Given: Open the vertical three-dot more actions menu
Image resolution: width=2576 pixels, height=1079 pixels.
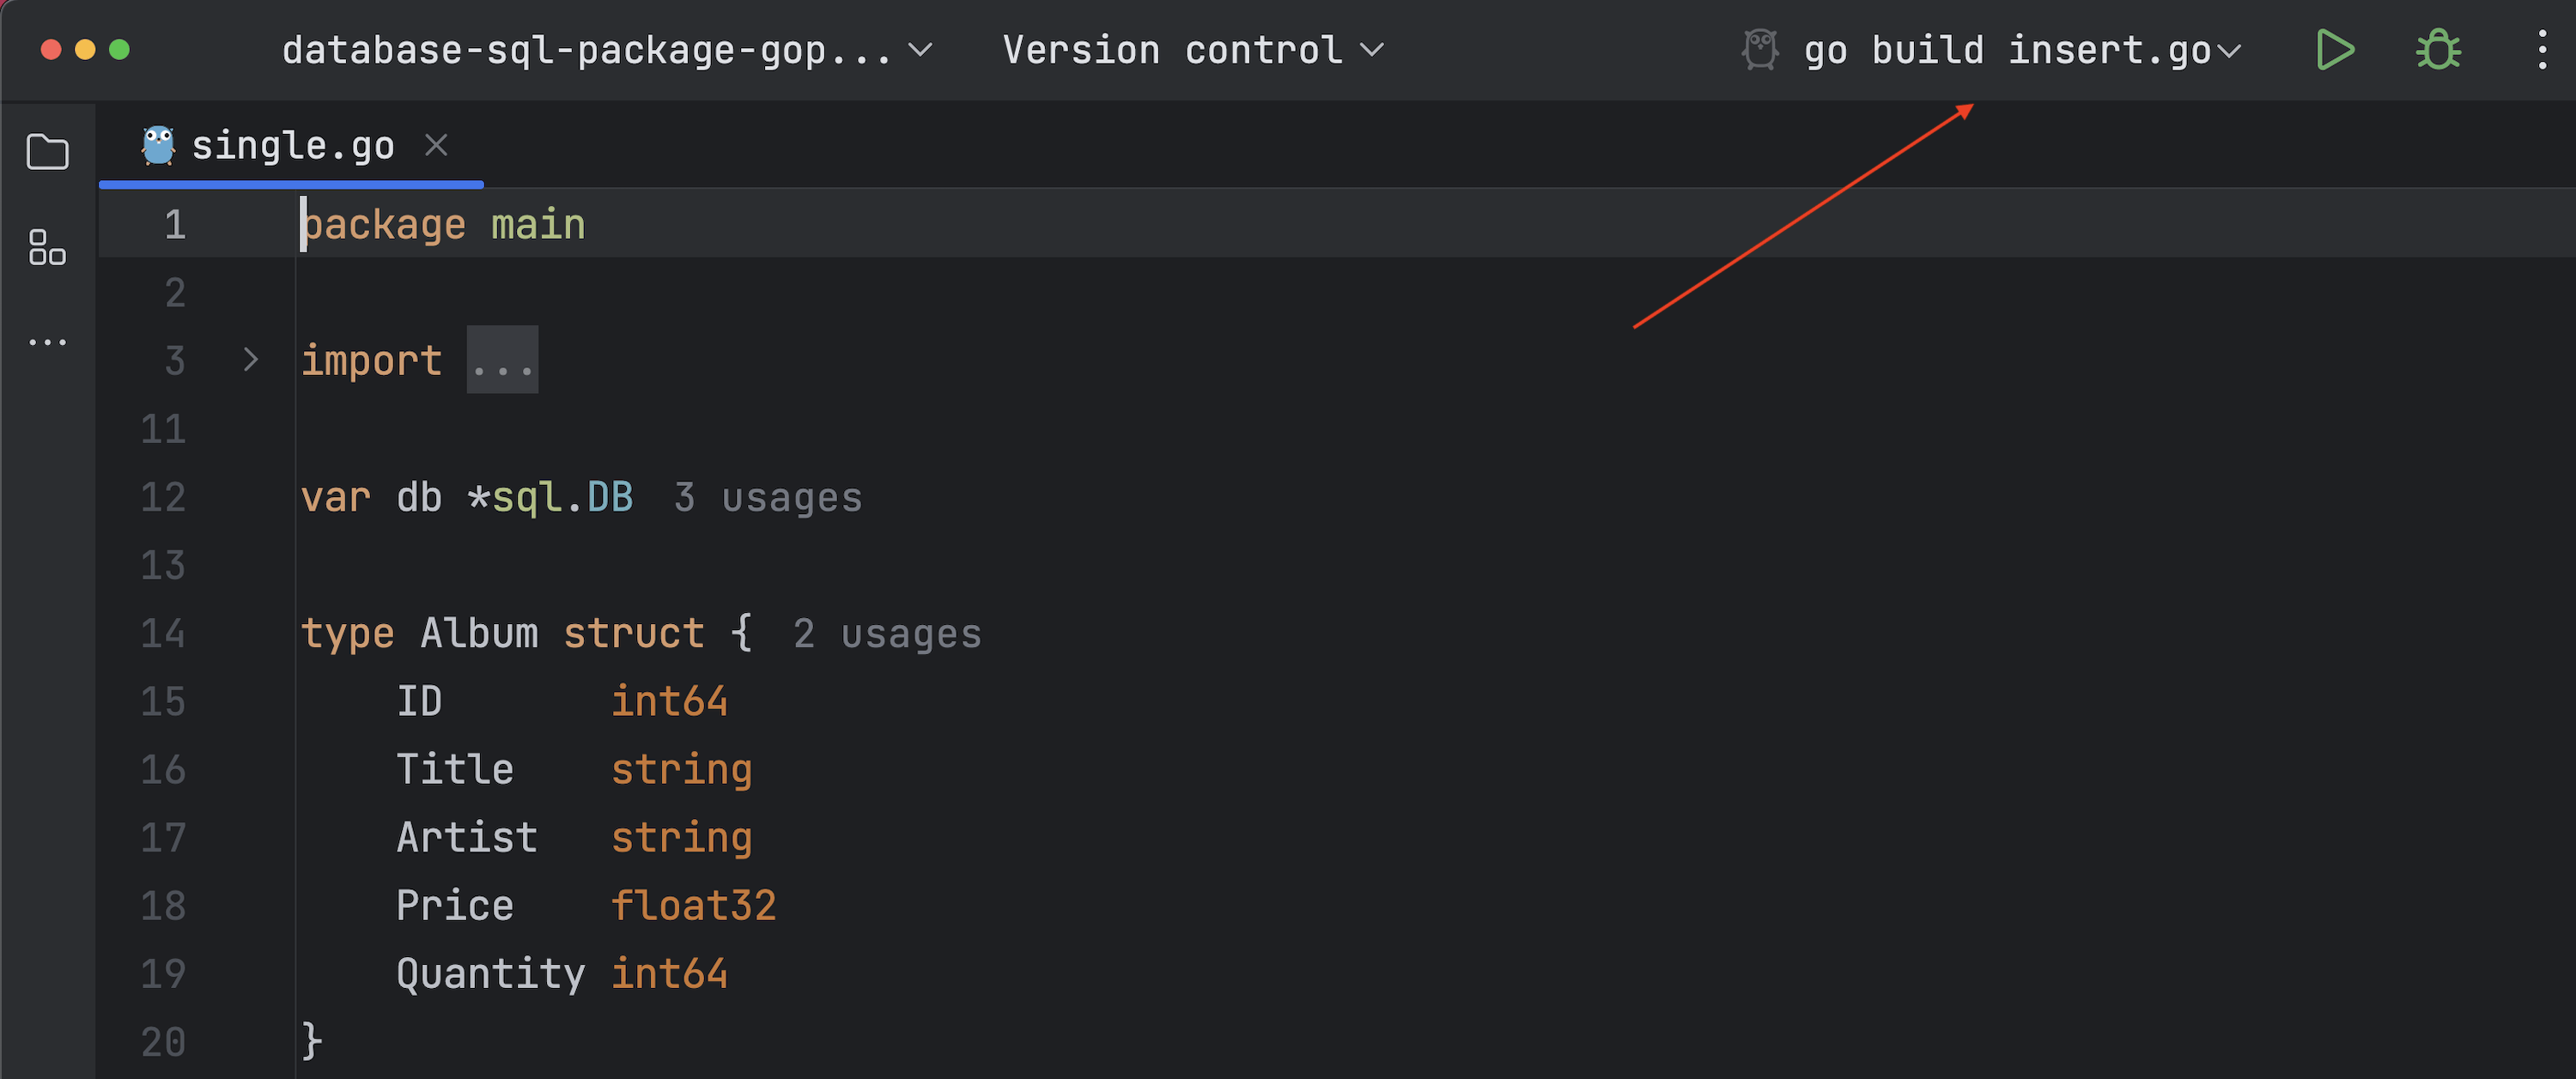Looking at the screenshot, I should [2541, 50].
